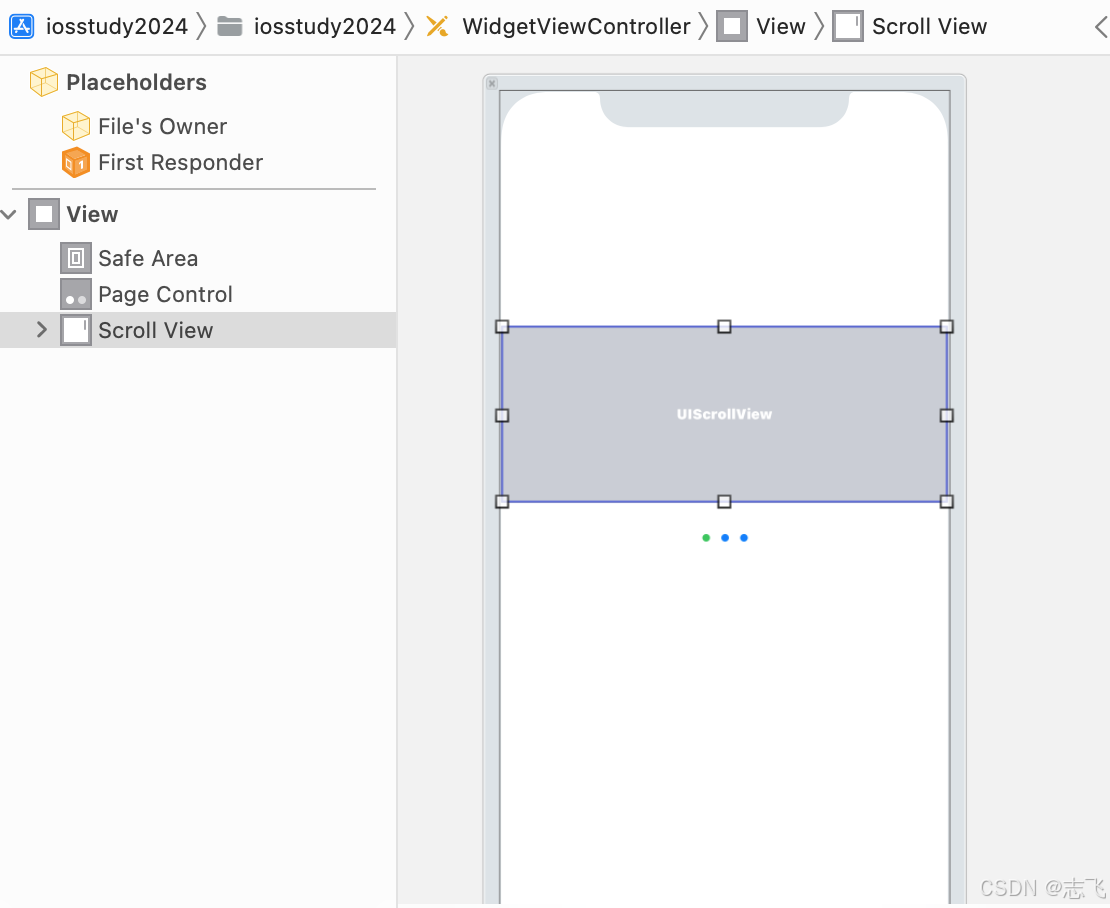The image size is (1110, 908).
Task: Click the Scroll View icon in breadcrumb bar
Action: (x=847, y=27)
